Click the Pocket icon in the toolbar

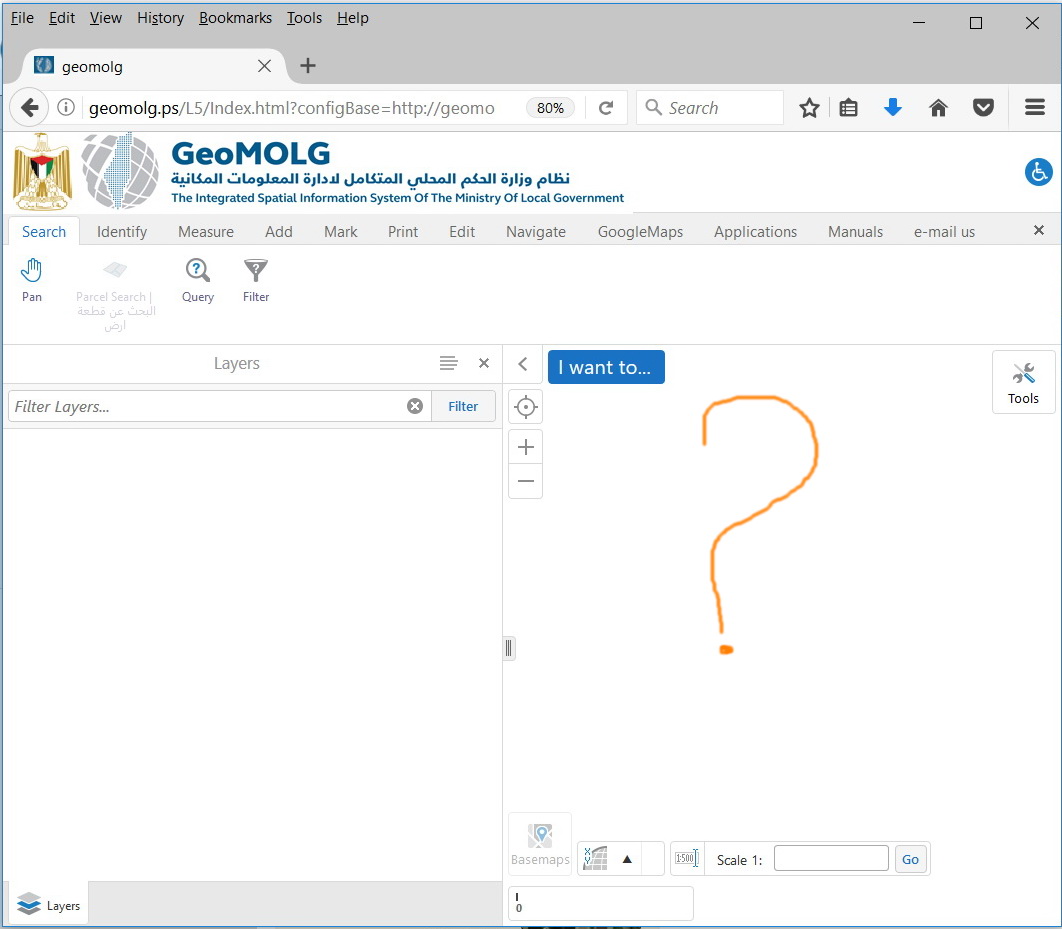[x=983, y=108]
